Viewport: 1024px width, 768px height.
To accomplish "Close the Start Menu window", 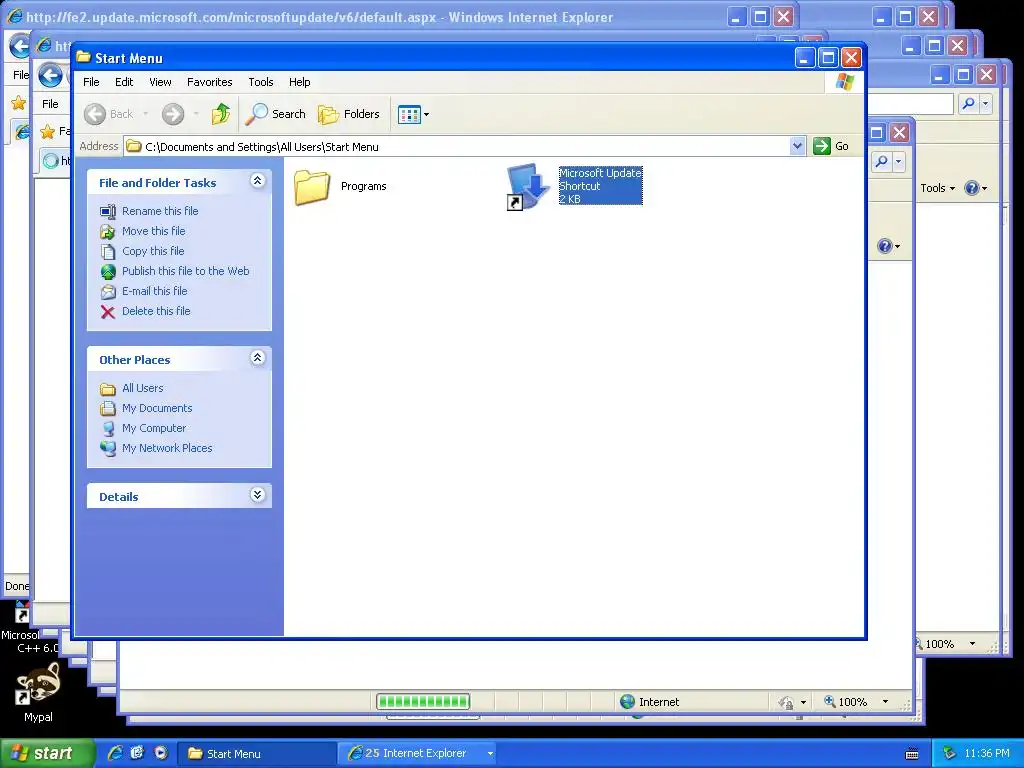I will click(852, 58).
